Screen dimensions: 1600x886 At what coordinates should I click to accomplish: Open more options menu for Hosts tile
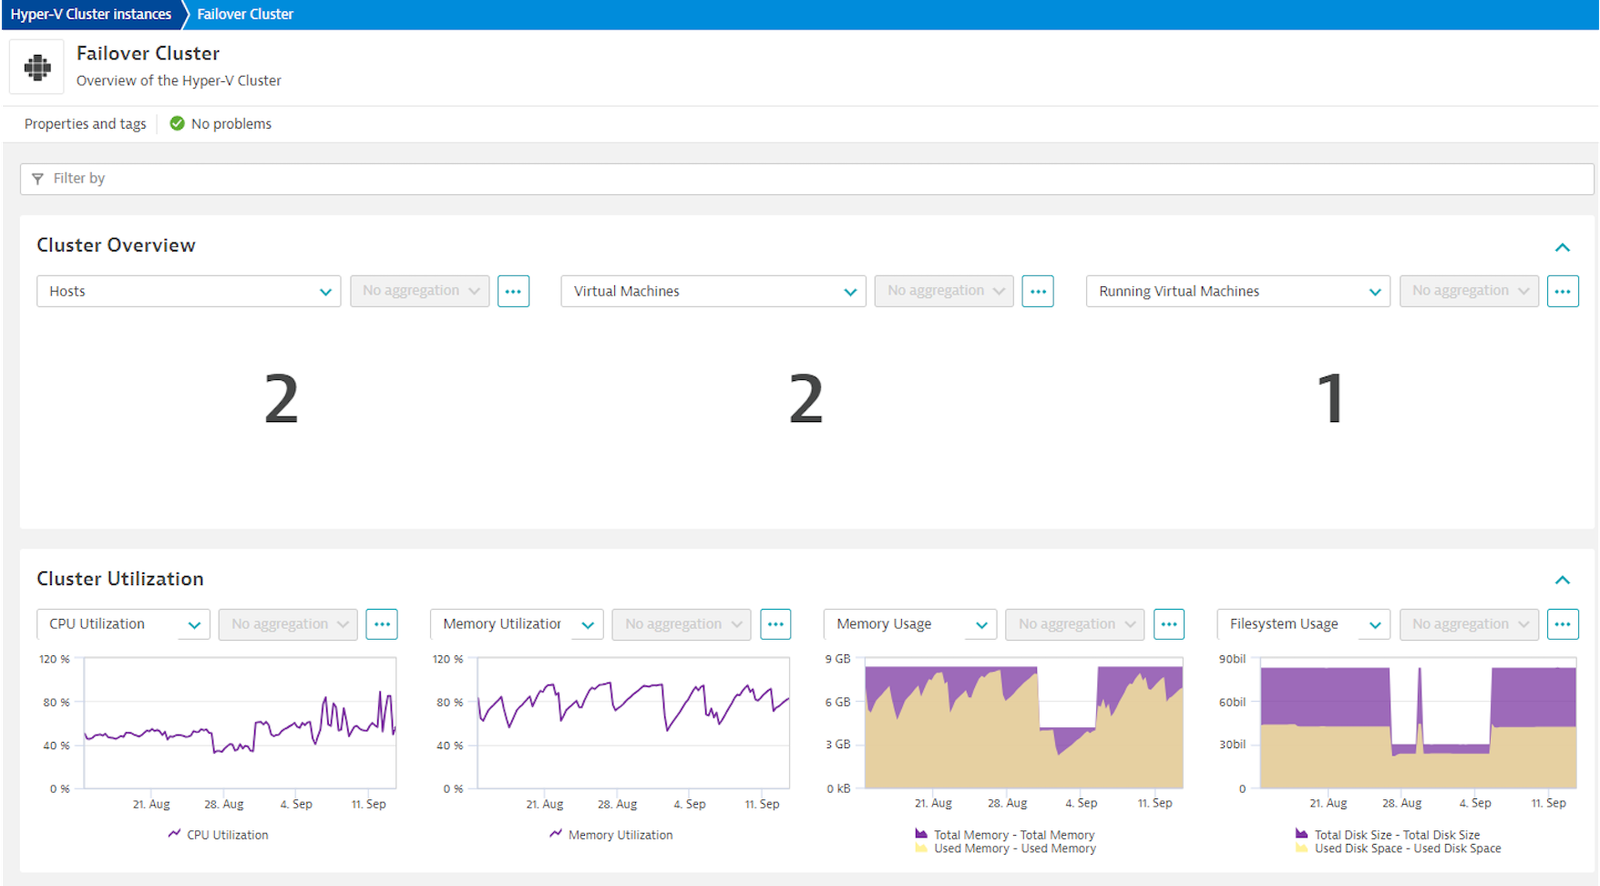click(x=513, y=291)
